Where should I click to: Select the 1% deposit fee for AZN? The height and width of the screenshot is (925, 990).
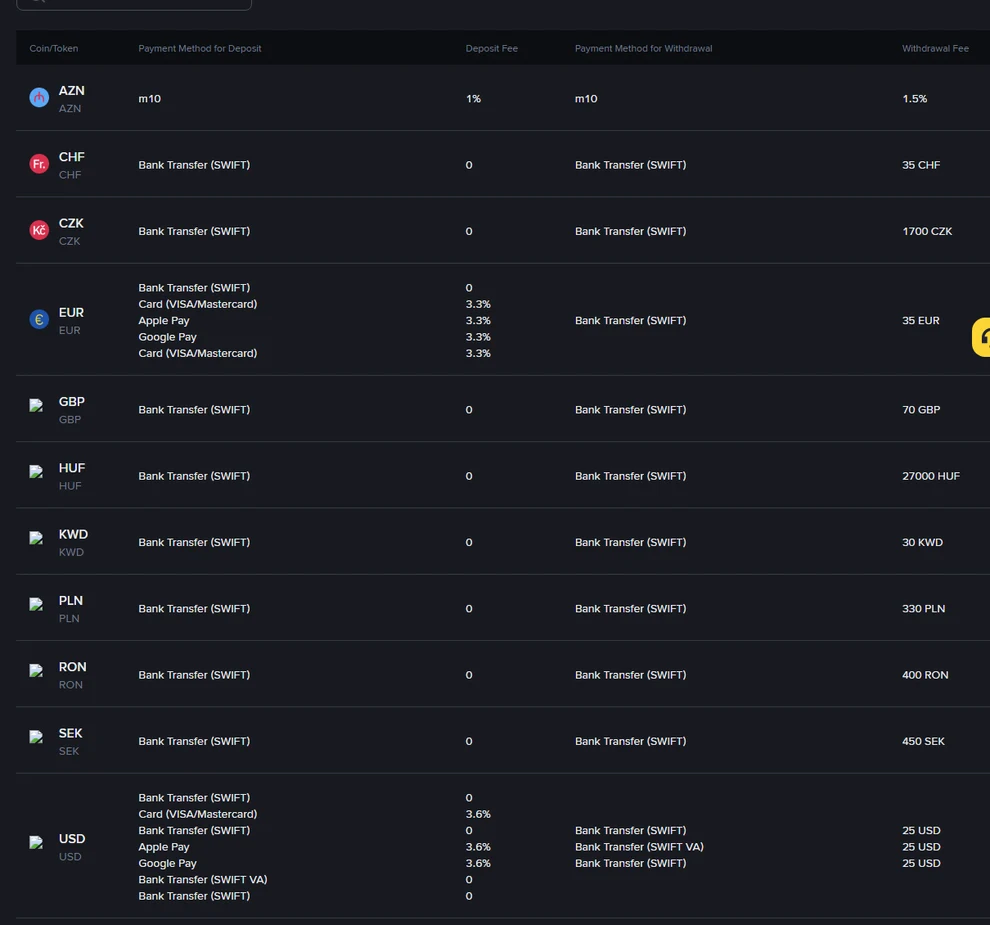click(x=473, y=98)
